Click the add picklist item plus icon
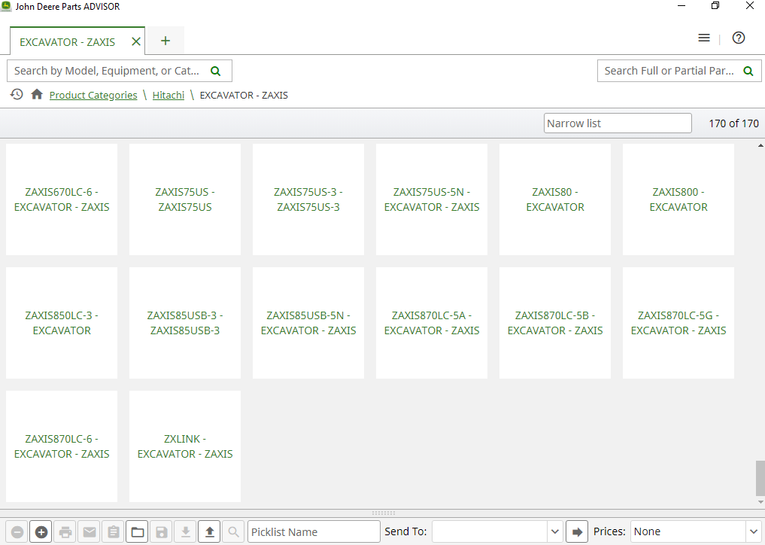The height and width of the screenshot is (545, 765). point(41,532)
